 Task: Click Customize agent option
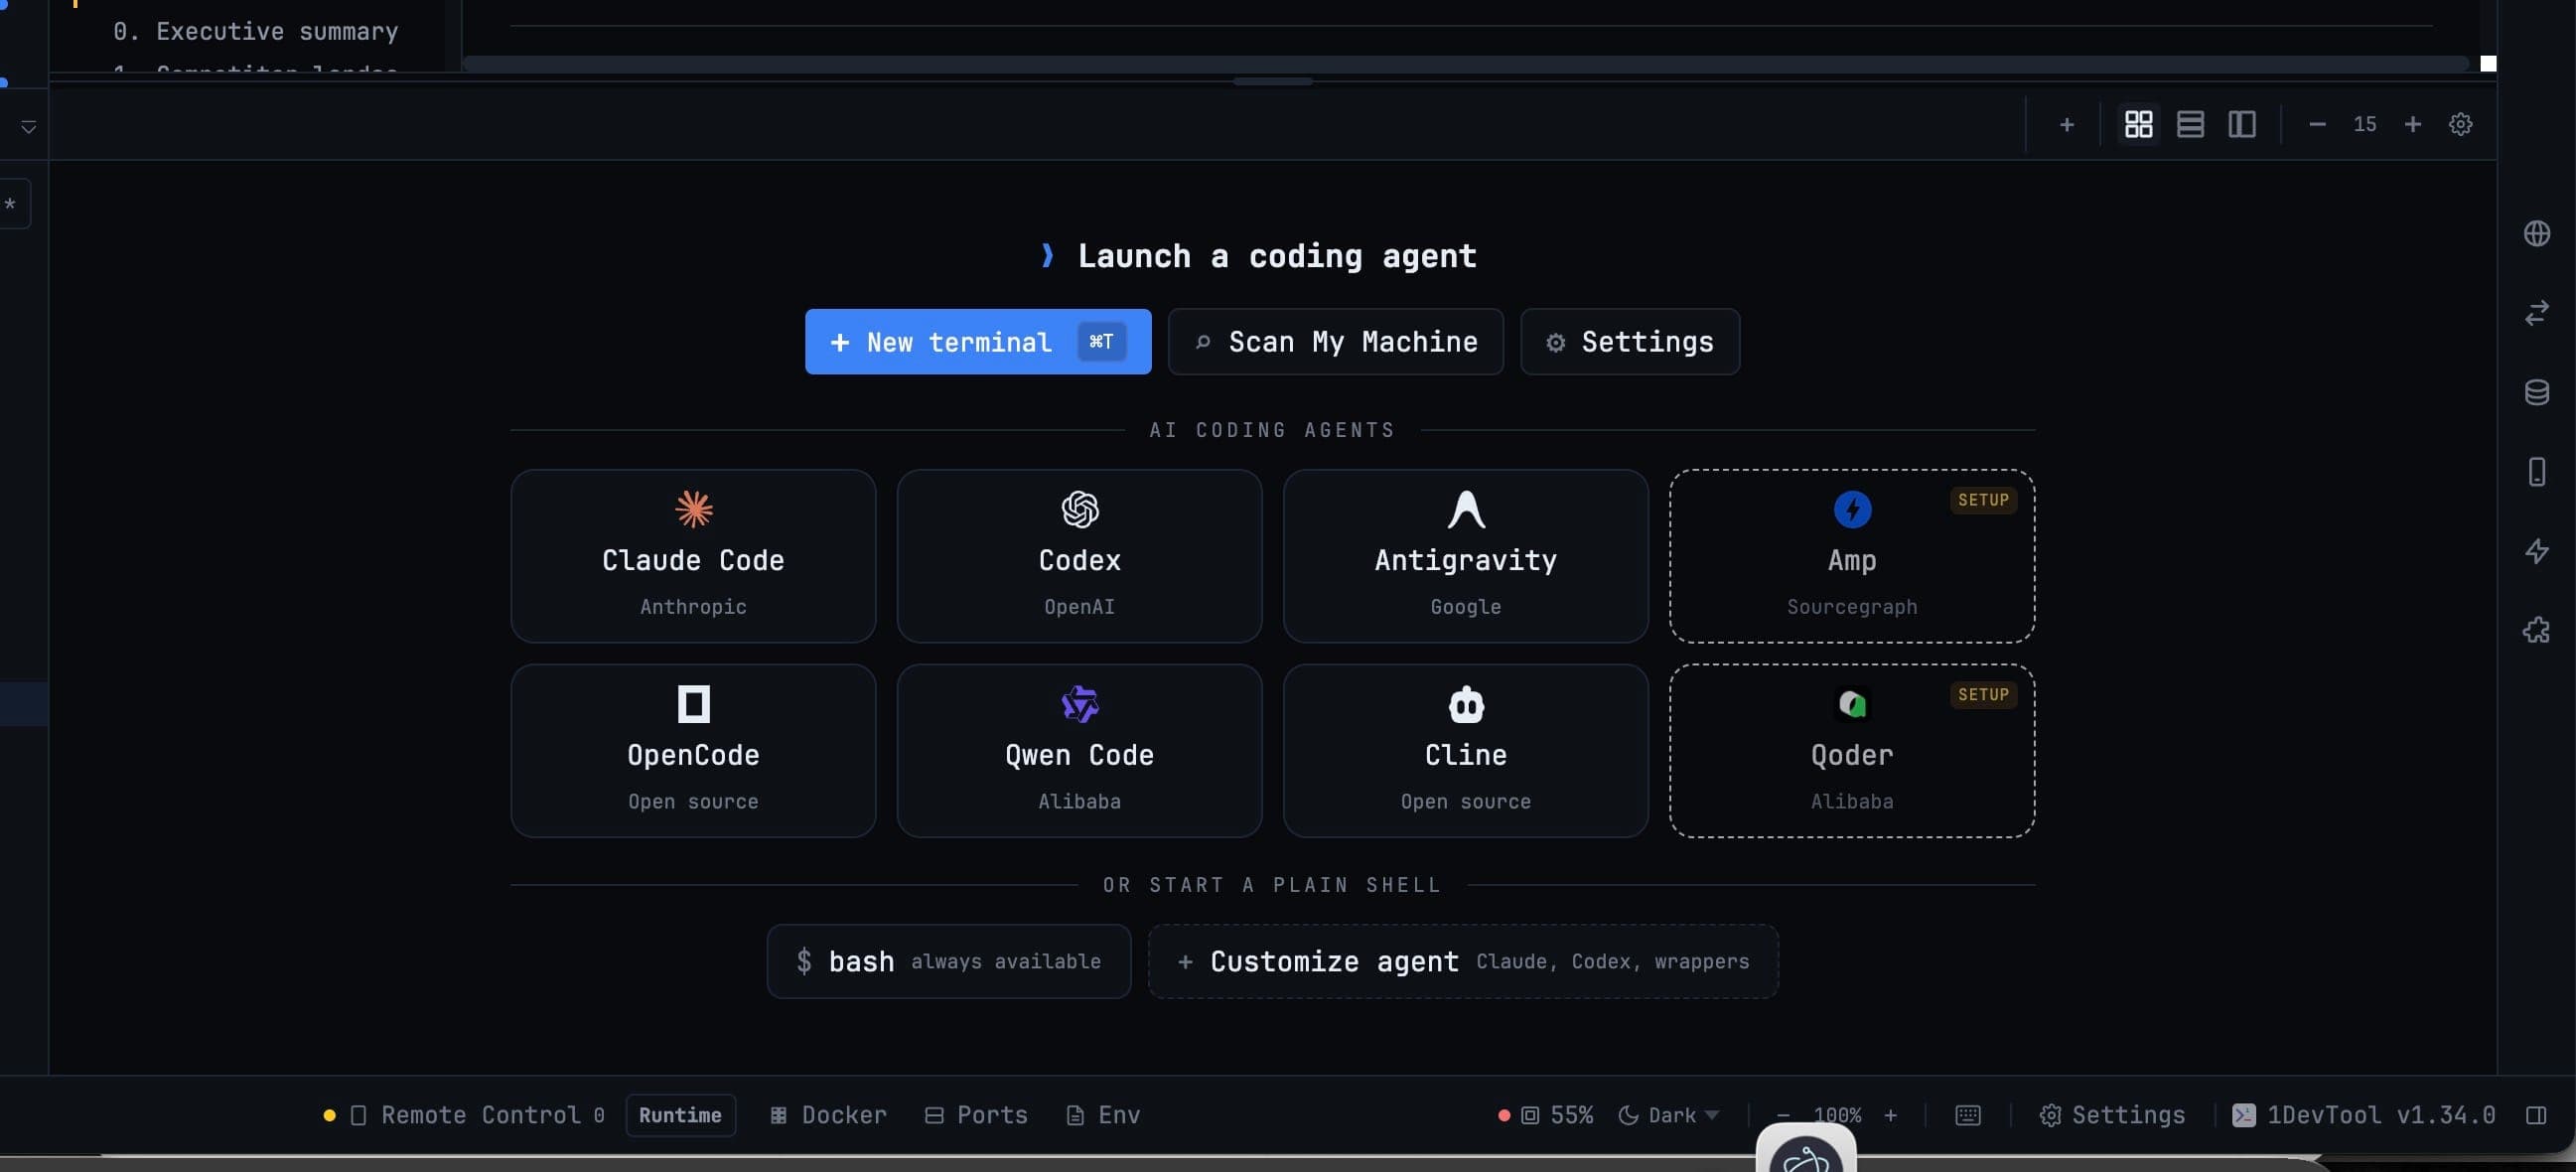click(1463, 961)
